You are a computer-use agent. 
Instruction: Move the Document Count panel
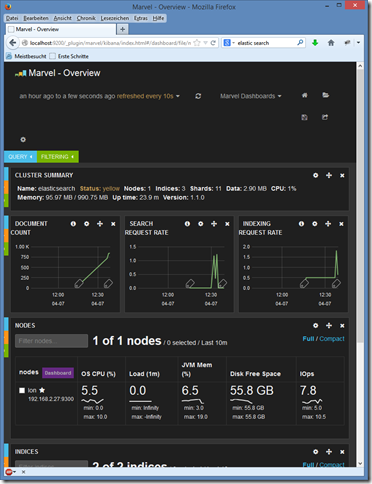pos(100,224)
